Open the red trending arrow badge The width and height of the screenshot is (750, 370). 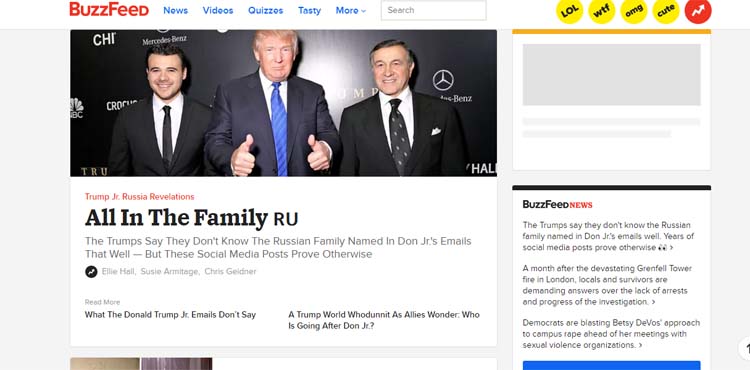[x=698, y=11]
